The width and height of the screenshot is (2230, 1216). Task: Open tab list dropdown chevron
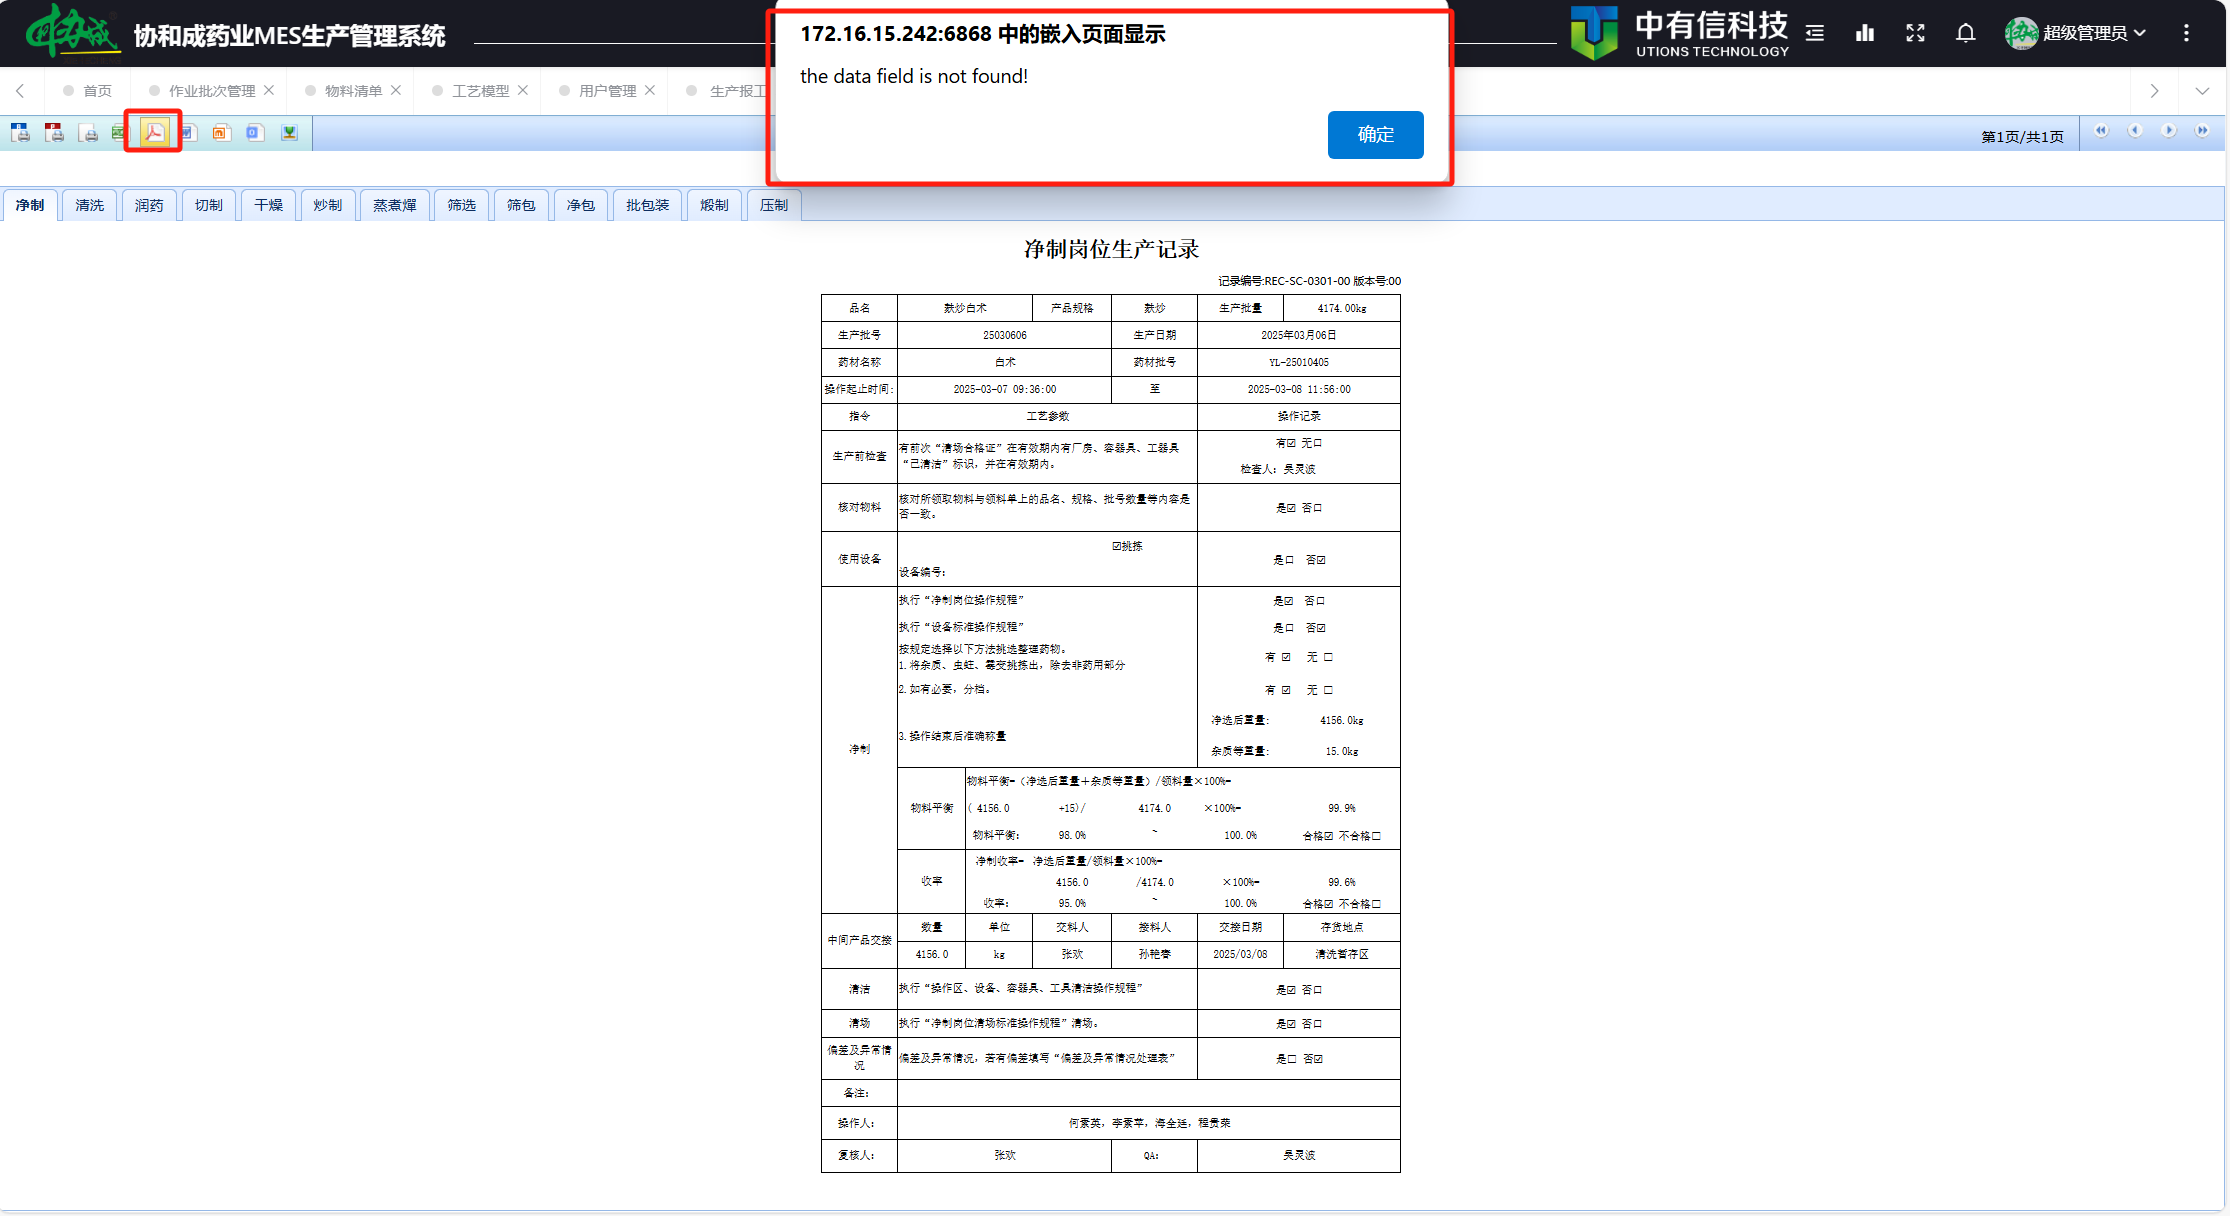point(2202,91)
